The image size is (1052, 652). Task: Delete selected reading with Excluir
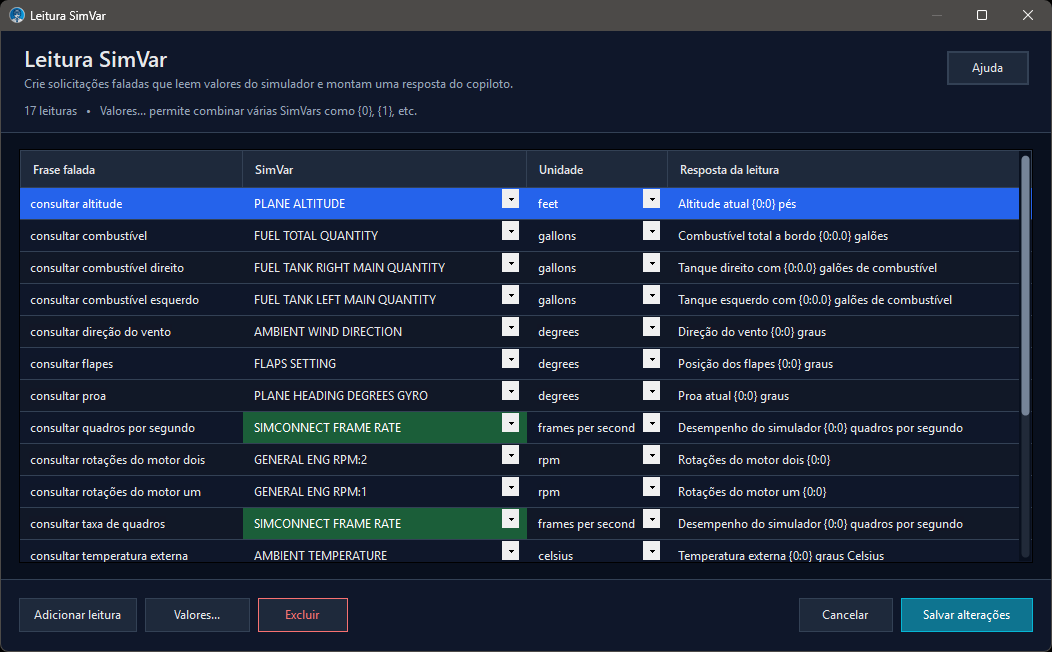[x=303, y=615]
